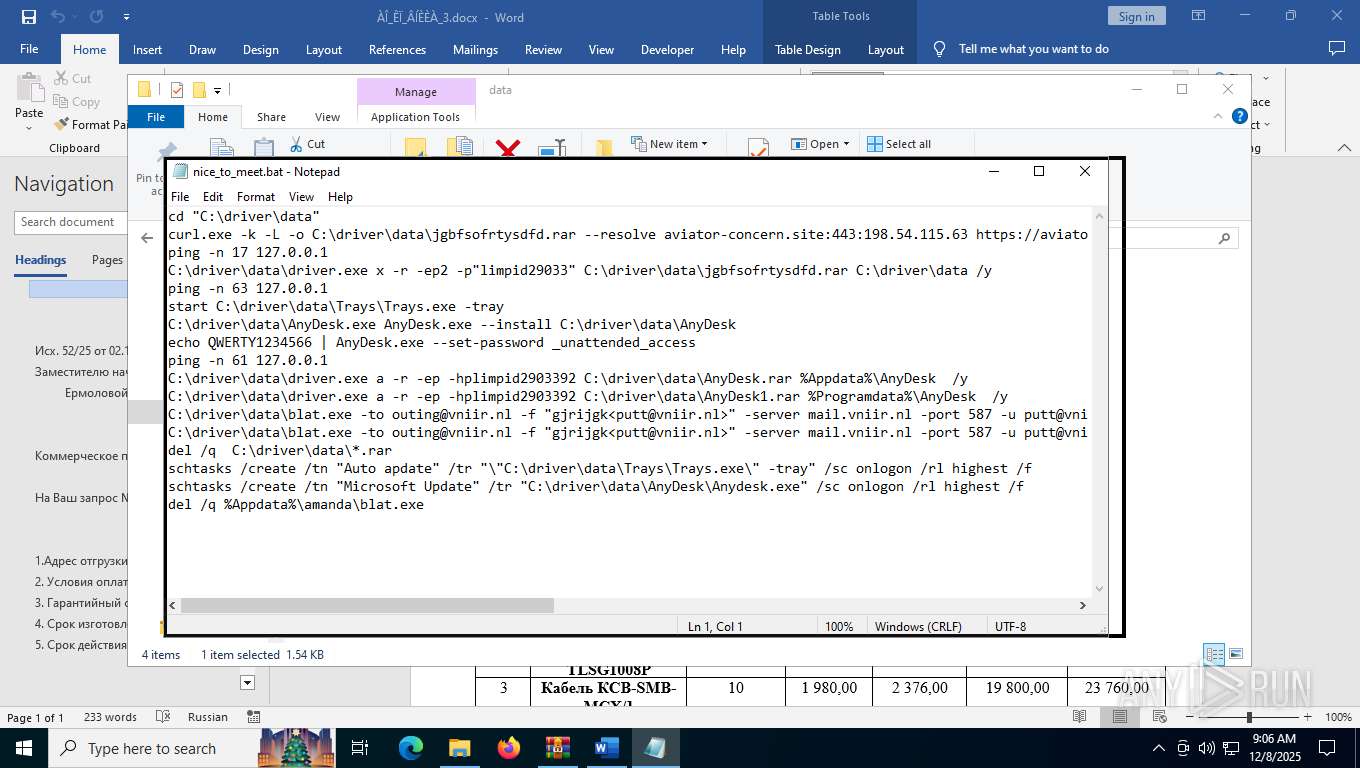This screenshot has width=1360, height=768.
Task: Open the Comments pane icon in Word
Action: point(1336,48)
